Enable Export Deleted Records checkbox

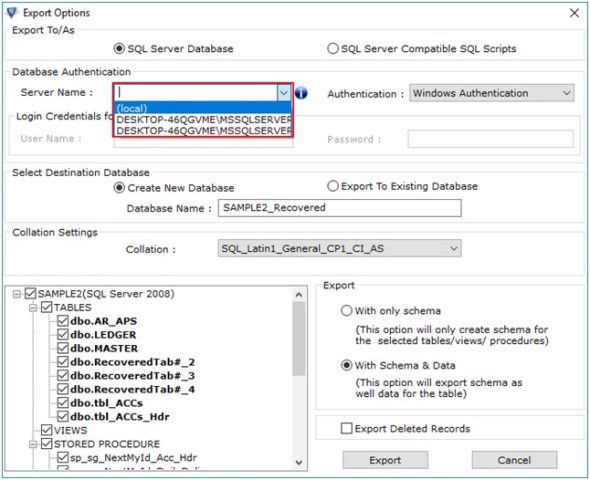tap(346, 428)
